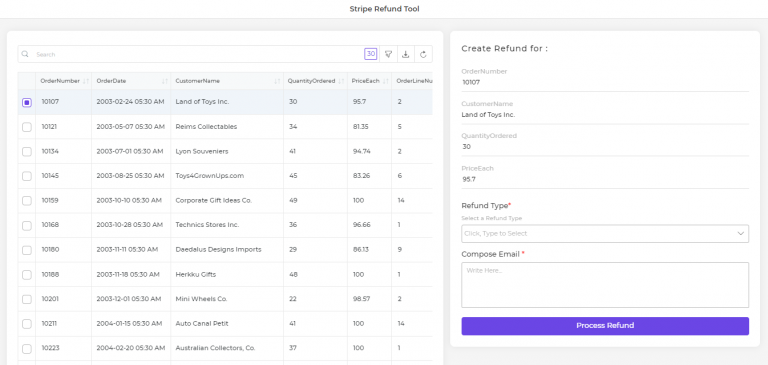Sort by QuantityOrdered column arrows
The width and height of the screenshot is (768, 365).
(341, 81)
